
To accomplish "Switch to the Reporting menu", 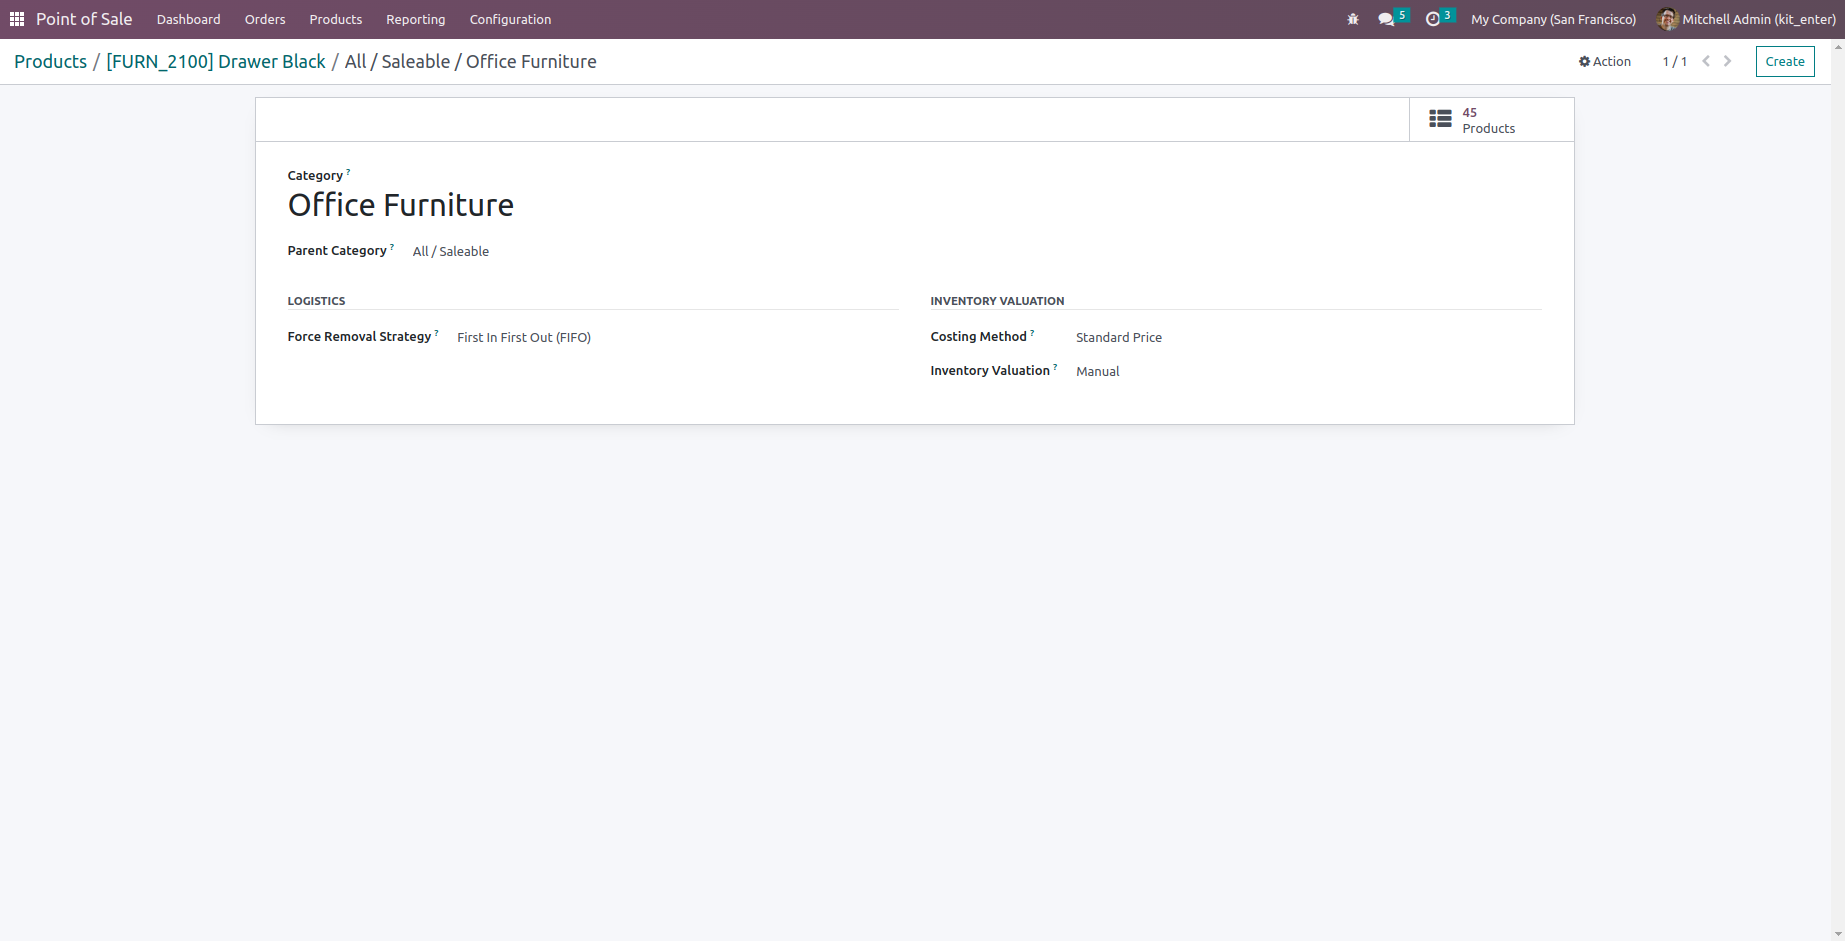I will coord(415,19).
